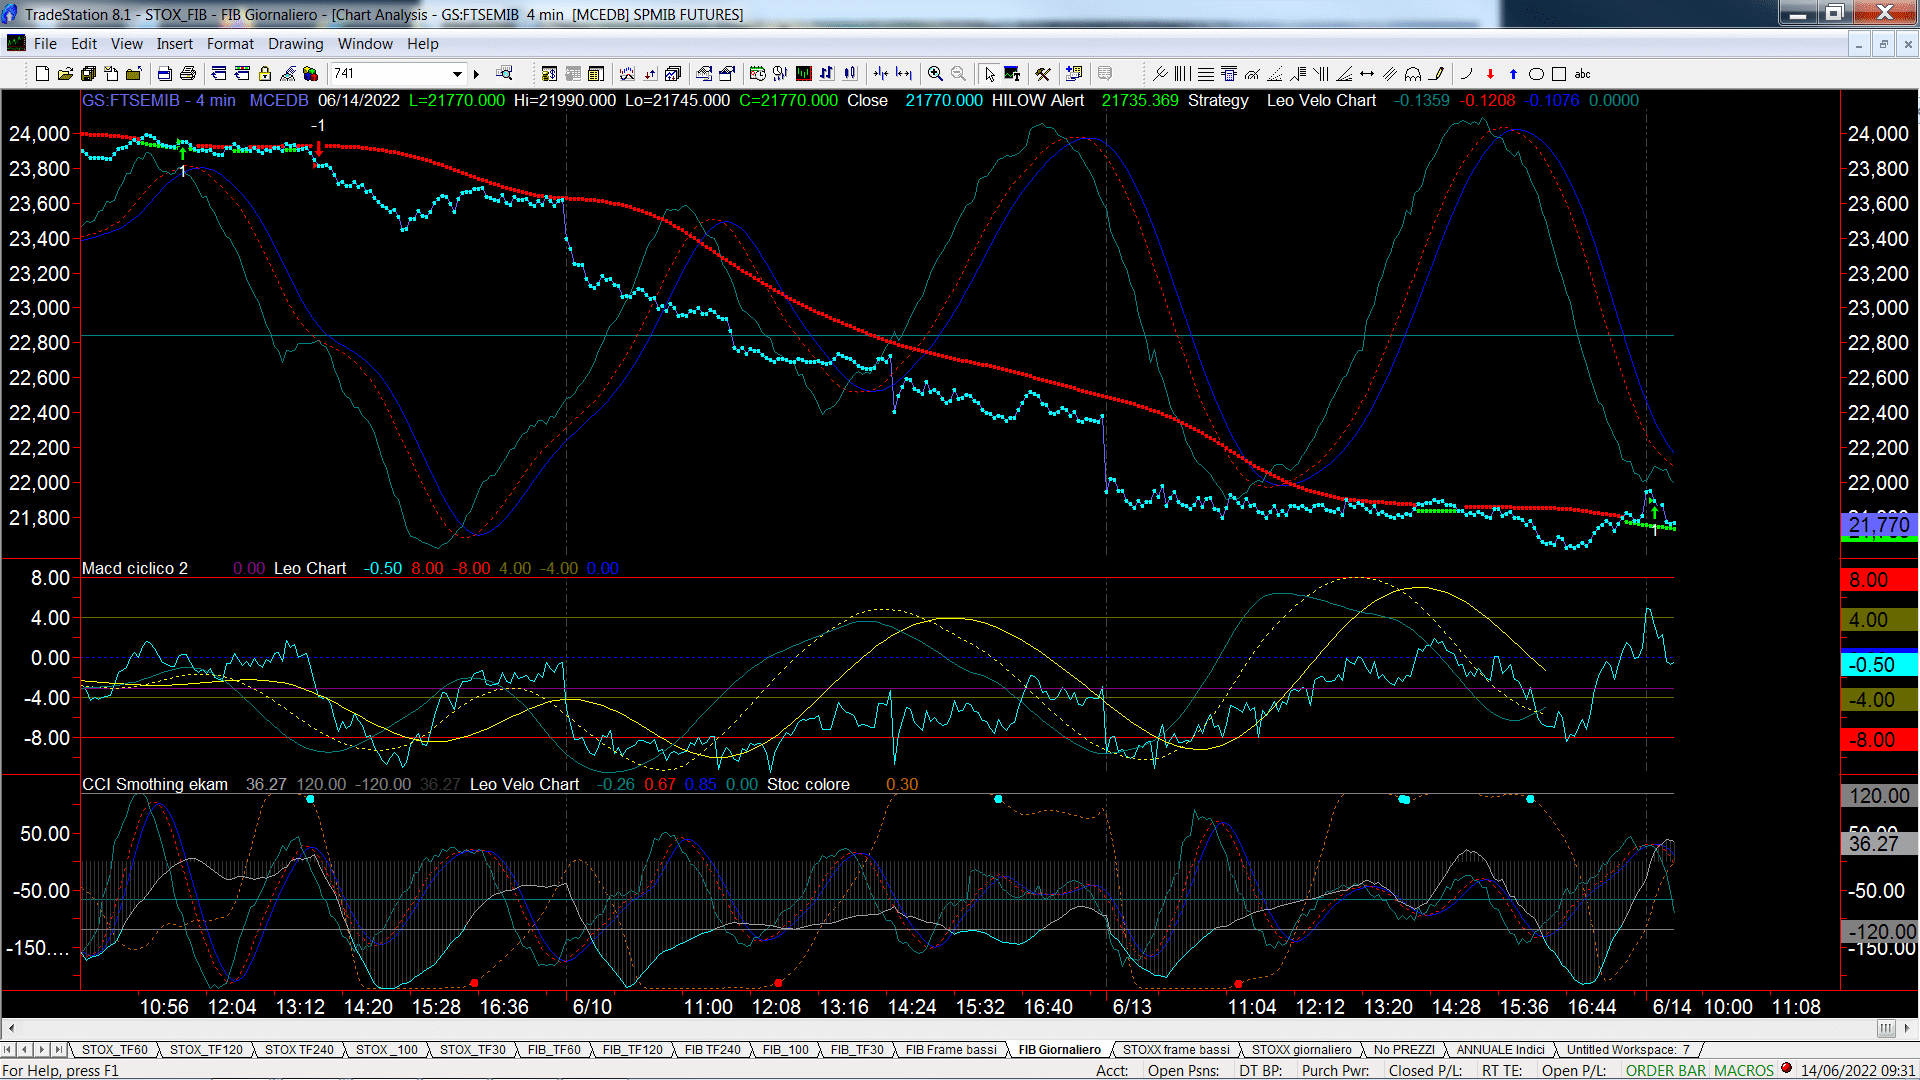
Task: Open the Window menu
Action: click(x=365, y=44)
